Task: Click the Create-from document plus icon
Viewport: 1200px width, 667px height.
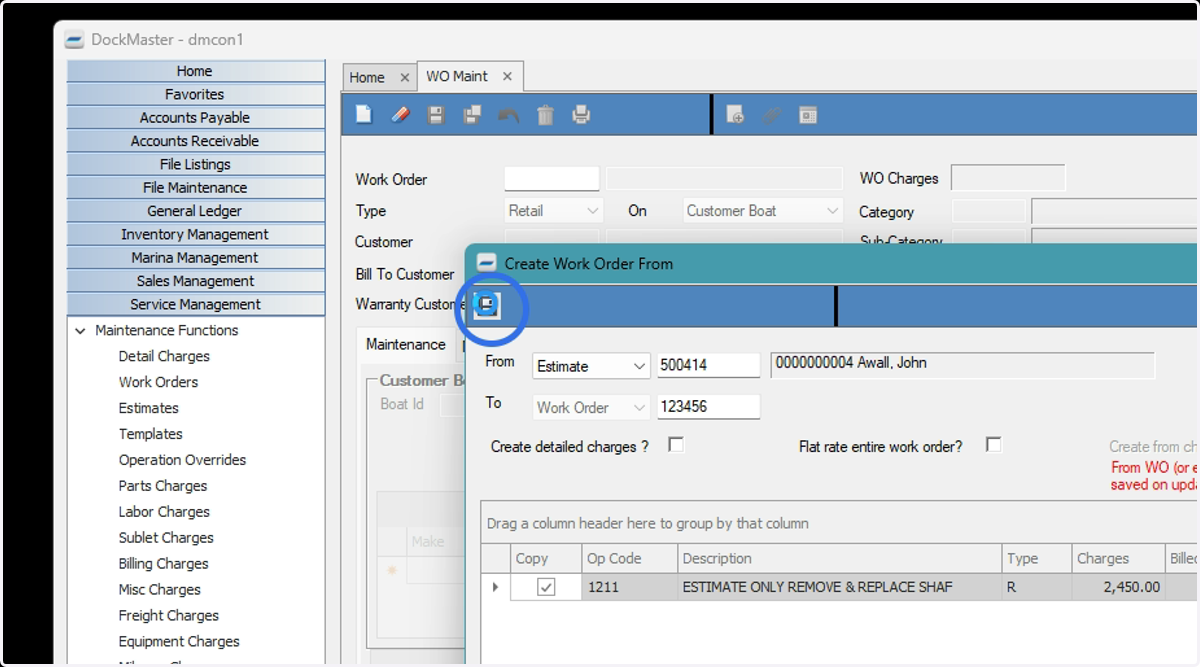Action: (x=735, y=115)
